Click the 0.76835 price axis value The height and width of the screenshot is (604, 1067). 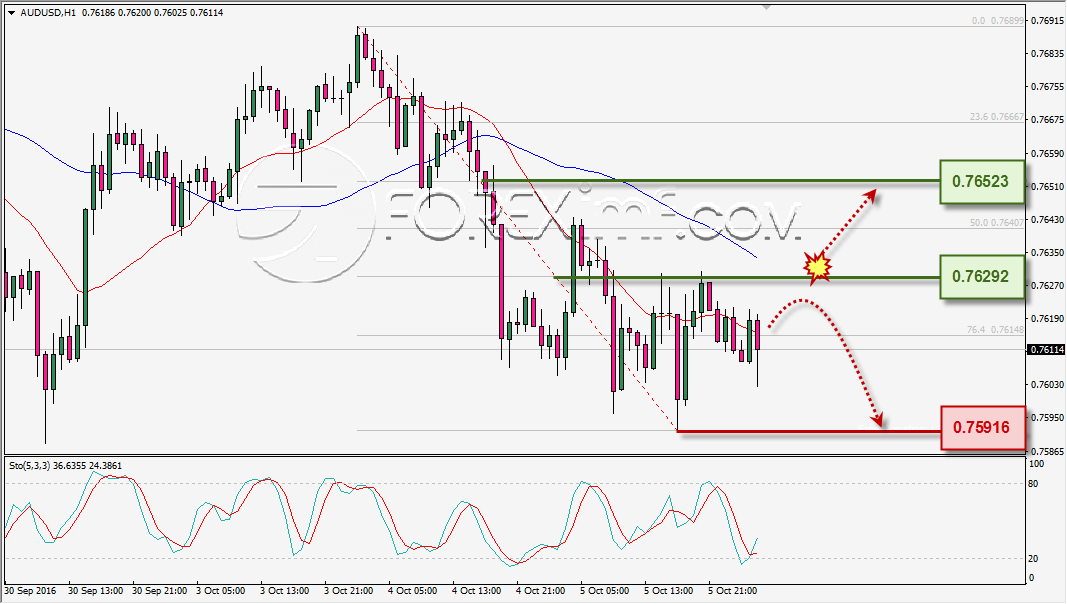click(x=1047, y=53)
